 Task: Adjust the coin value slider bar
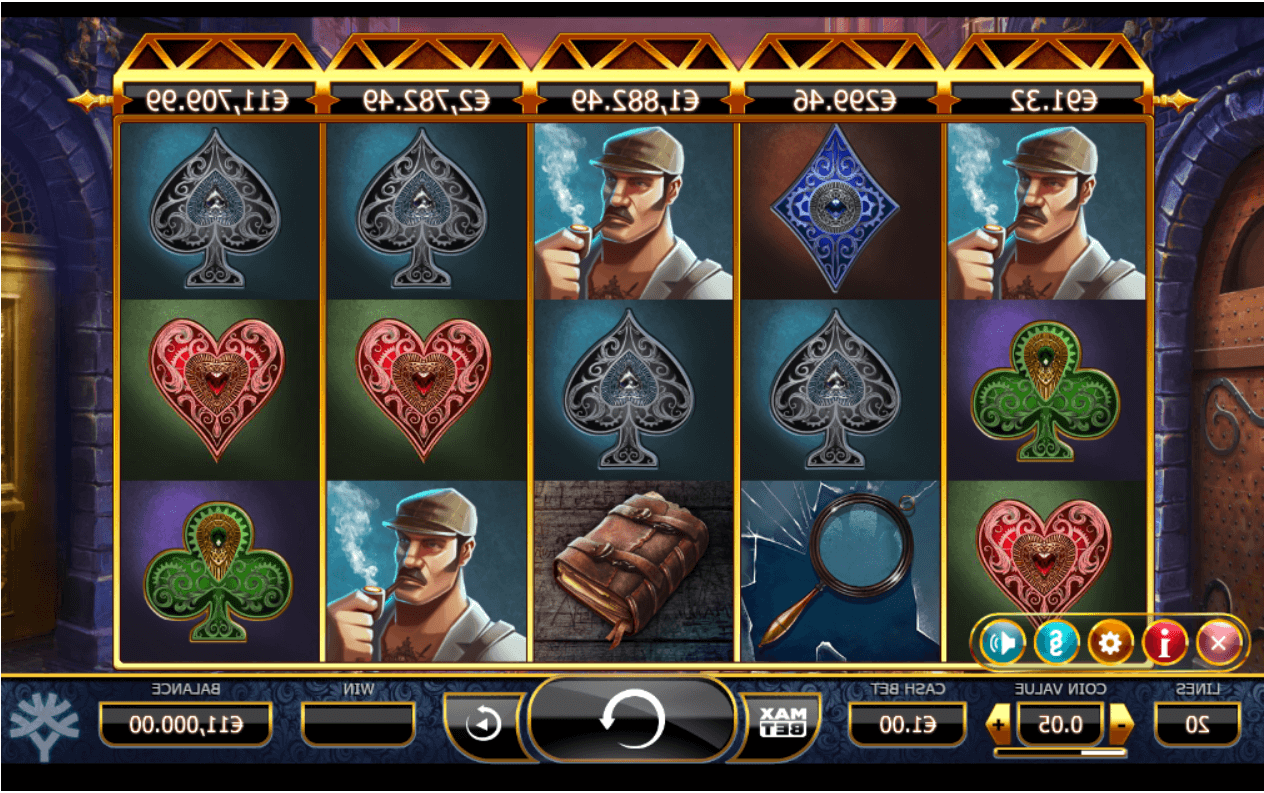click(x=1060, y=752)
